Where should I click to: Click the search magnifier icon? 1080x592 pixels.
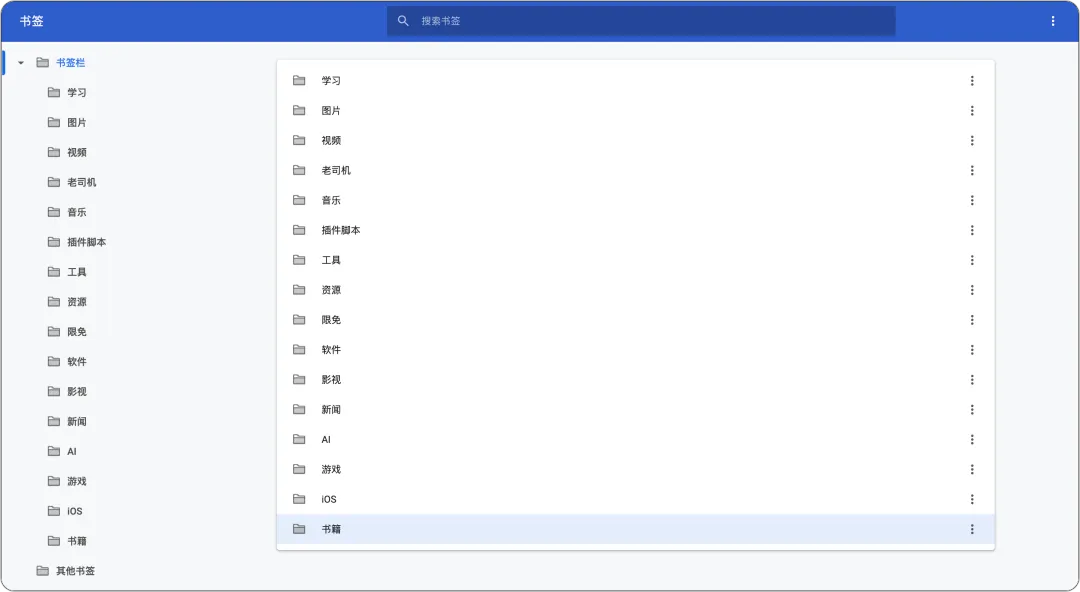click(x=403, y=21)
